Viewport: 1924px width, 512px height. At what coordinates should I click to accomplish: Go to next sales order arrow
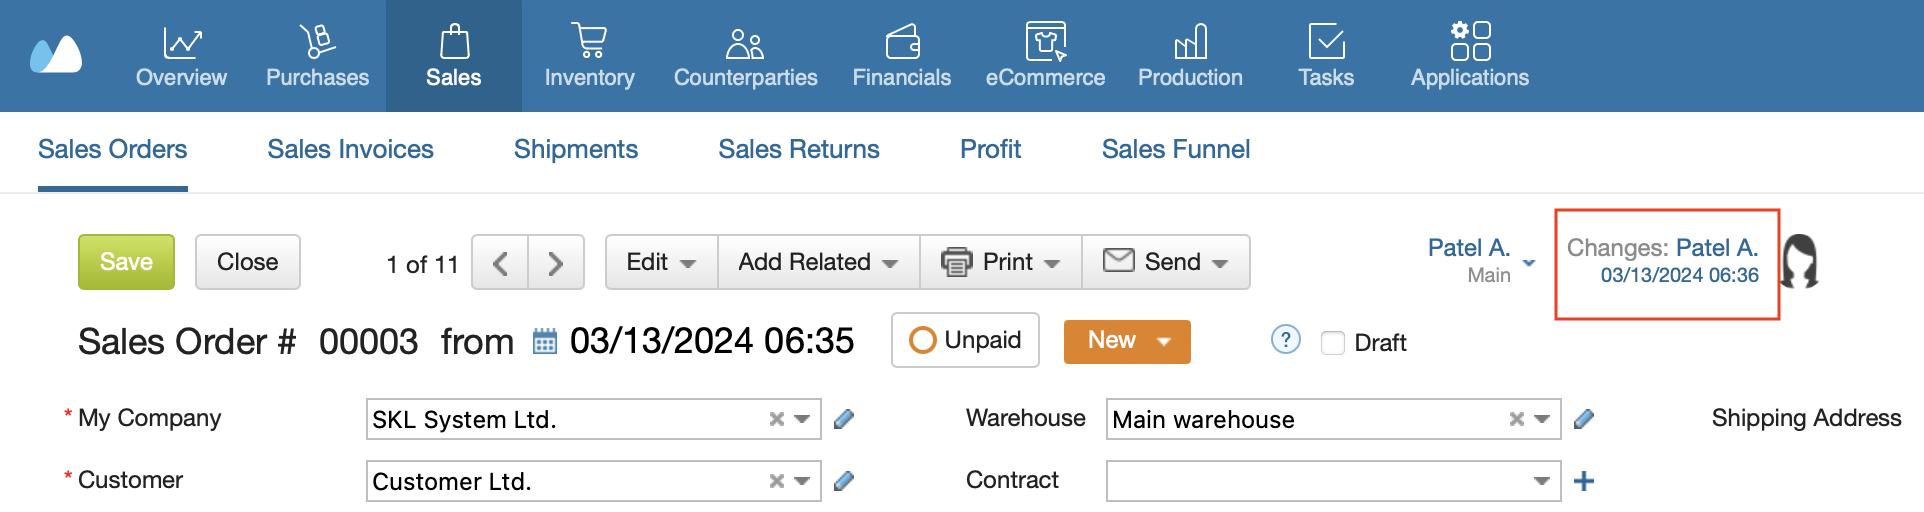pos(556,263)
